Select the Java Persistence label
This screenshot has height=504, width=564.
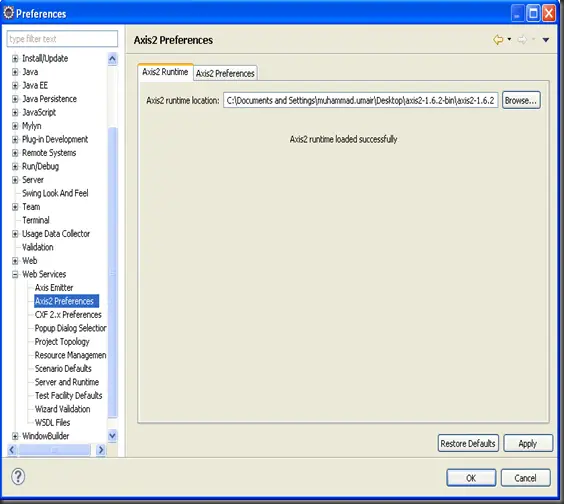pyautogui.click(x=49, y=99)
